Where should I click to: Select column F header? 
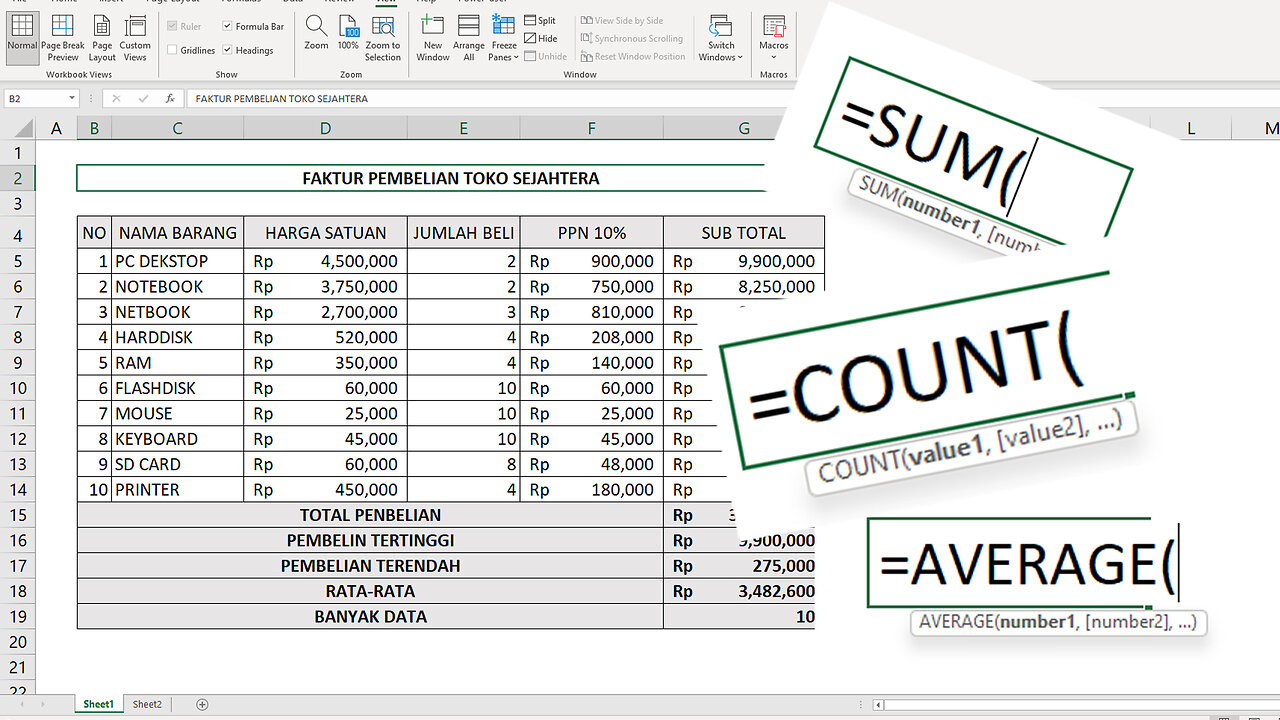(591, 128)
